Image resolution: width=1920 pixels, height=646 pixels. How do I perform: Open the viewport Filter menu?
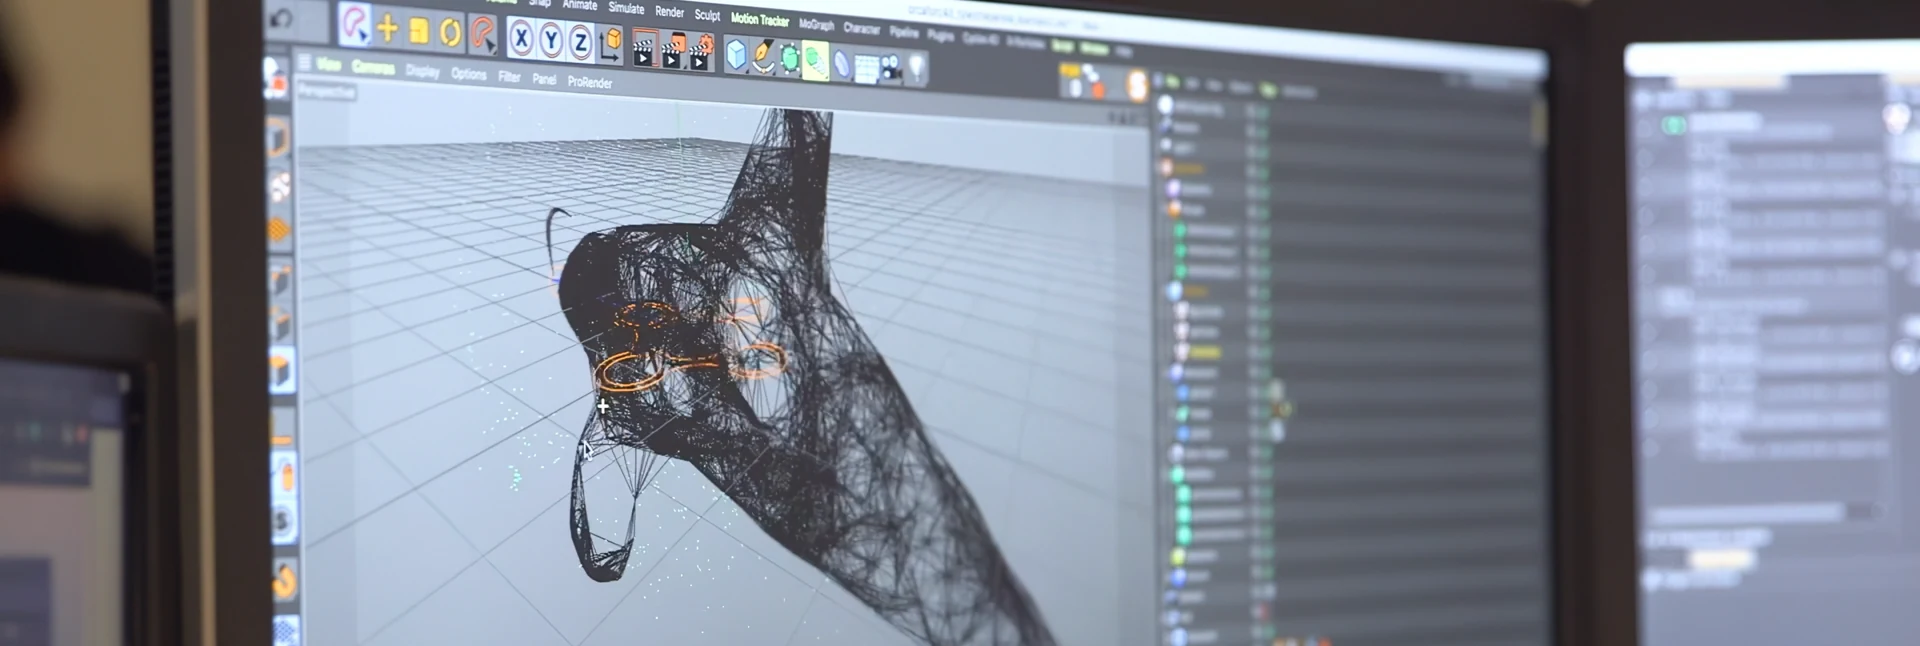[509, 76]
